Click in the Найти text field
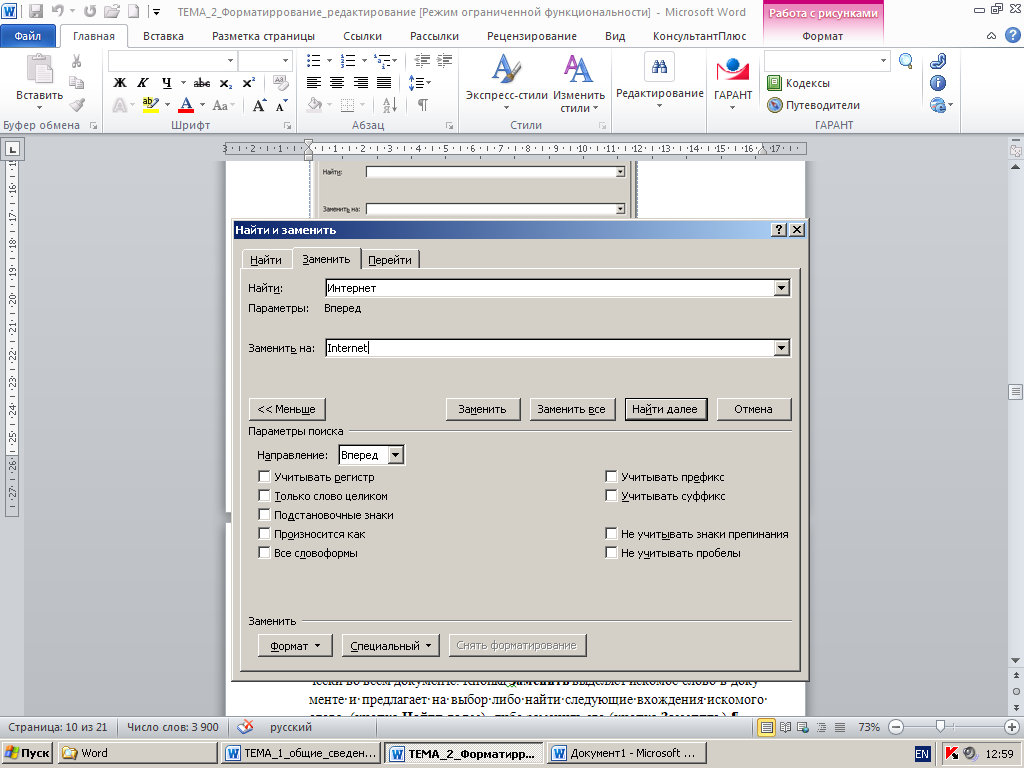Screen dimensions: 1024x768 pos(549,288)
